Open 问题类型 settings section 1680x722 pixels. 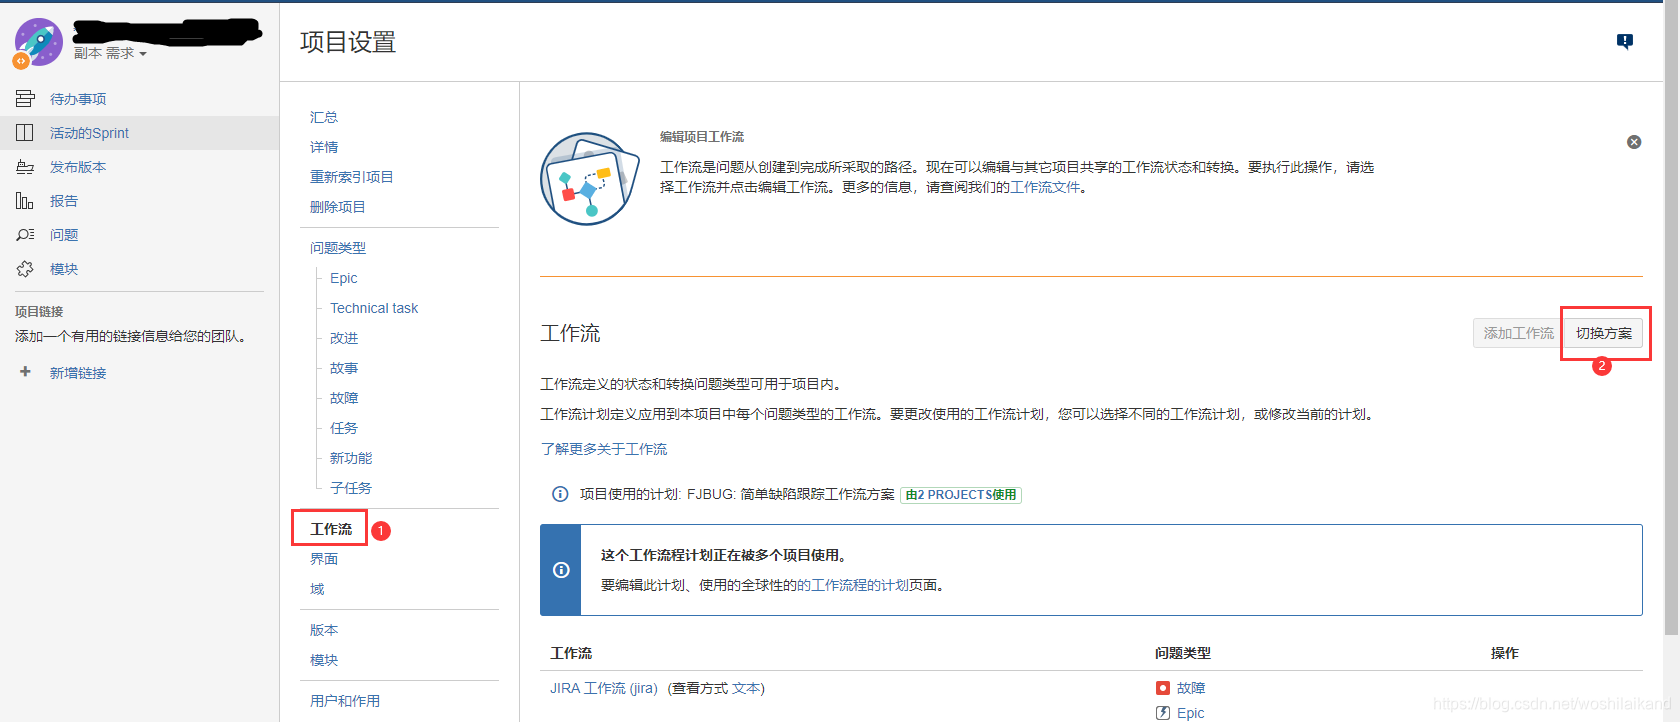(338, 248)
